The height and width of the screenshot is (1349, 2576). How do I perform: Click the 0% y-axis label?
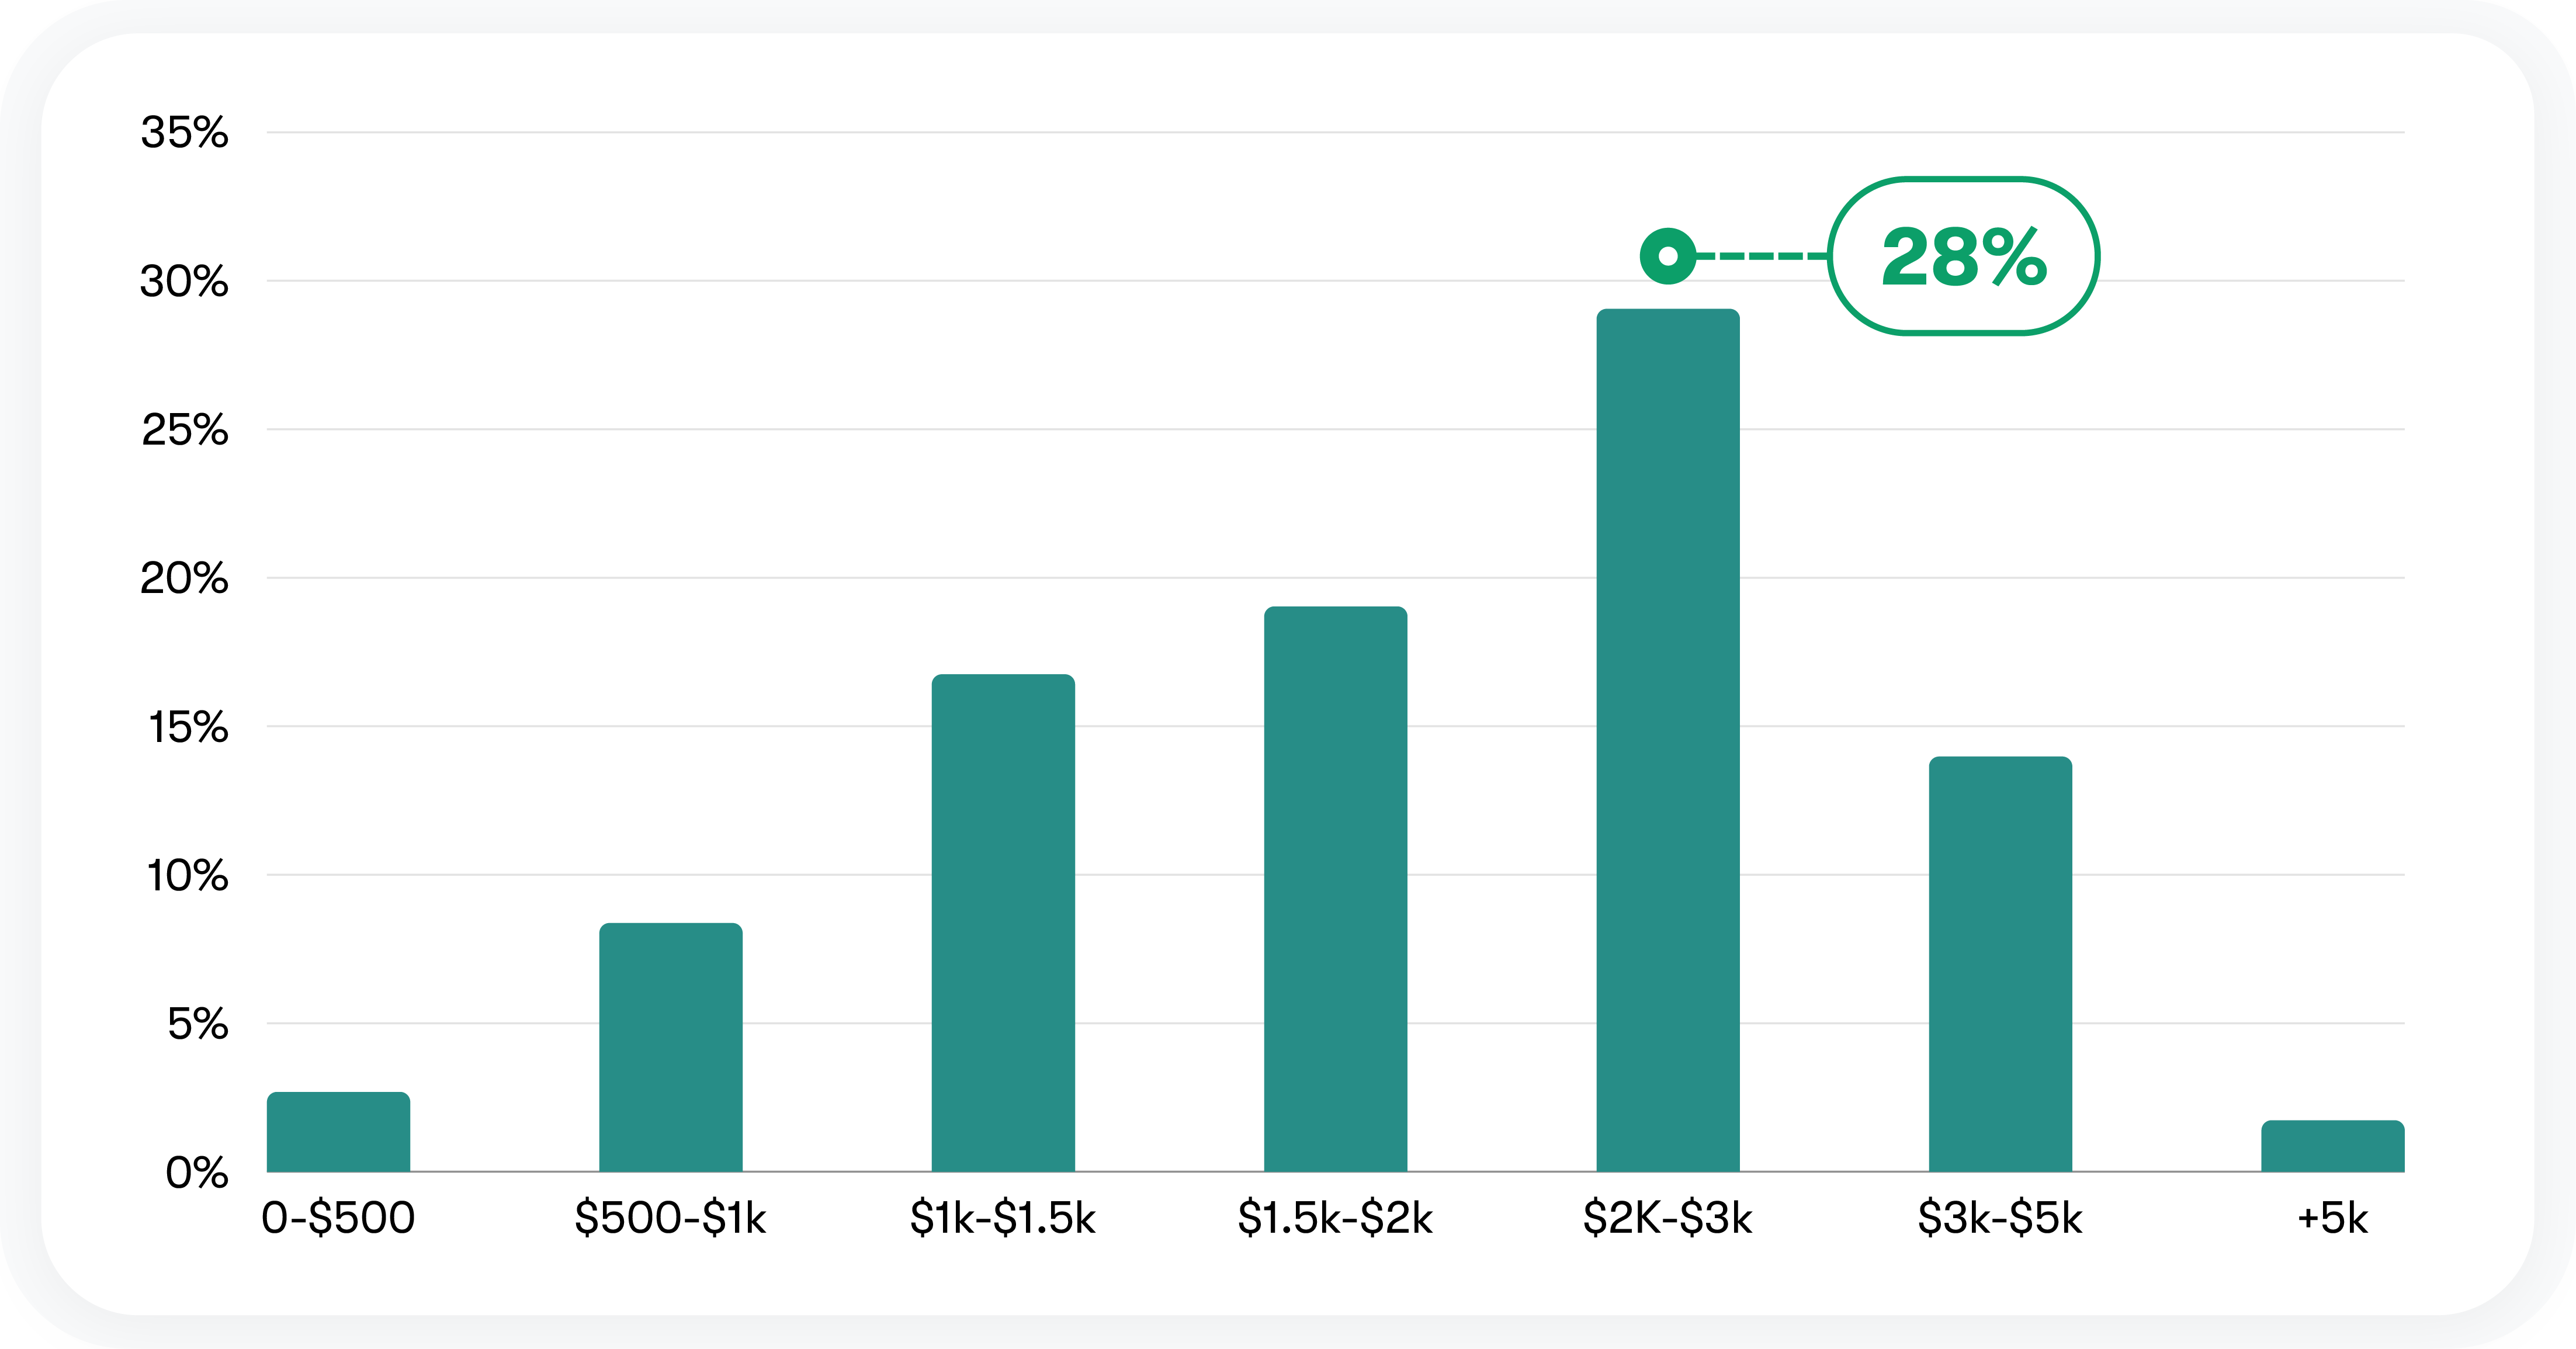tap(197, 1172)
